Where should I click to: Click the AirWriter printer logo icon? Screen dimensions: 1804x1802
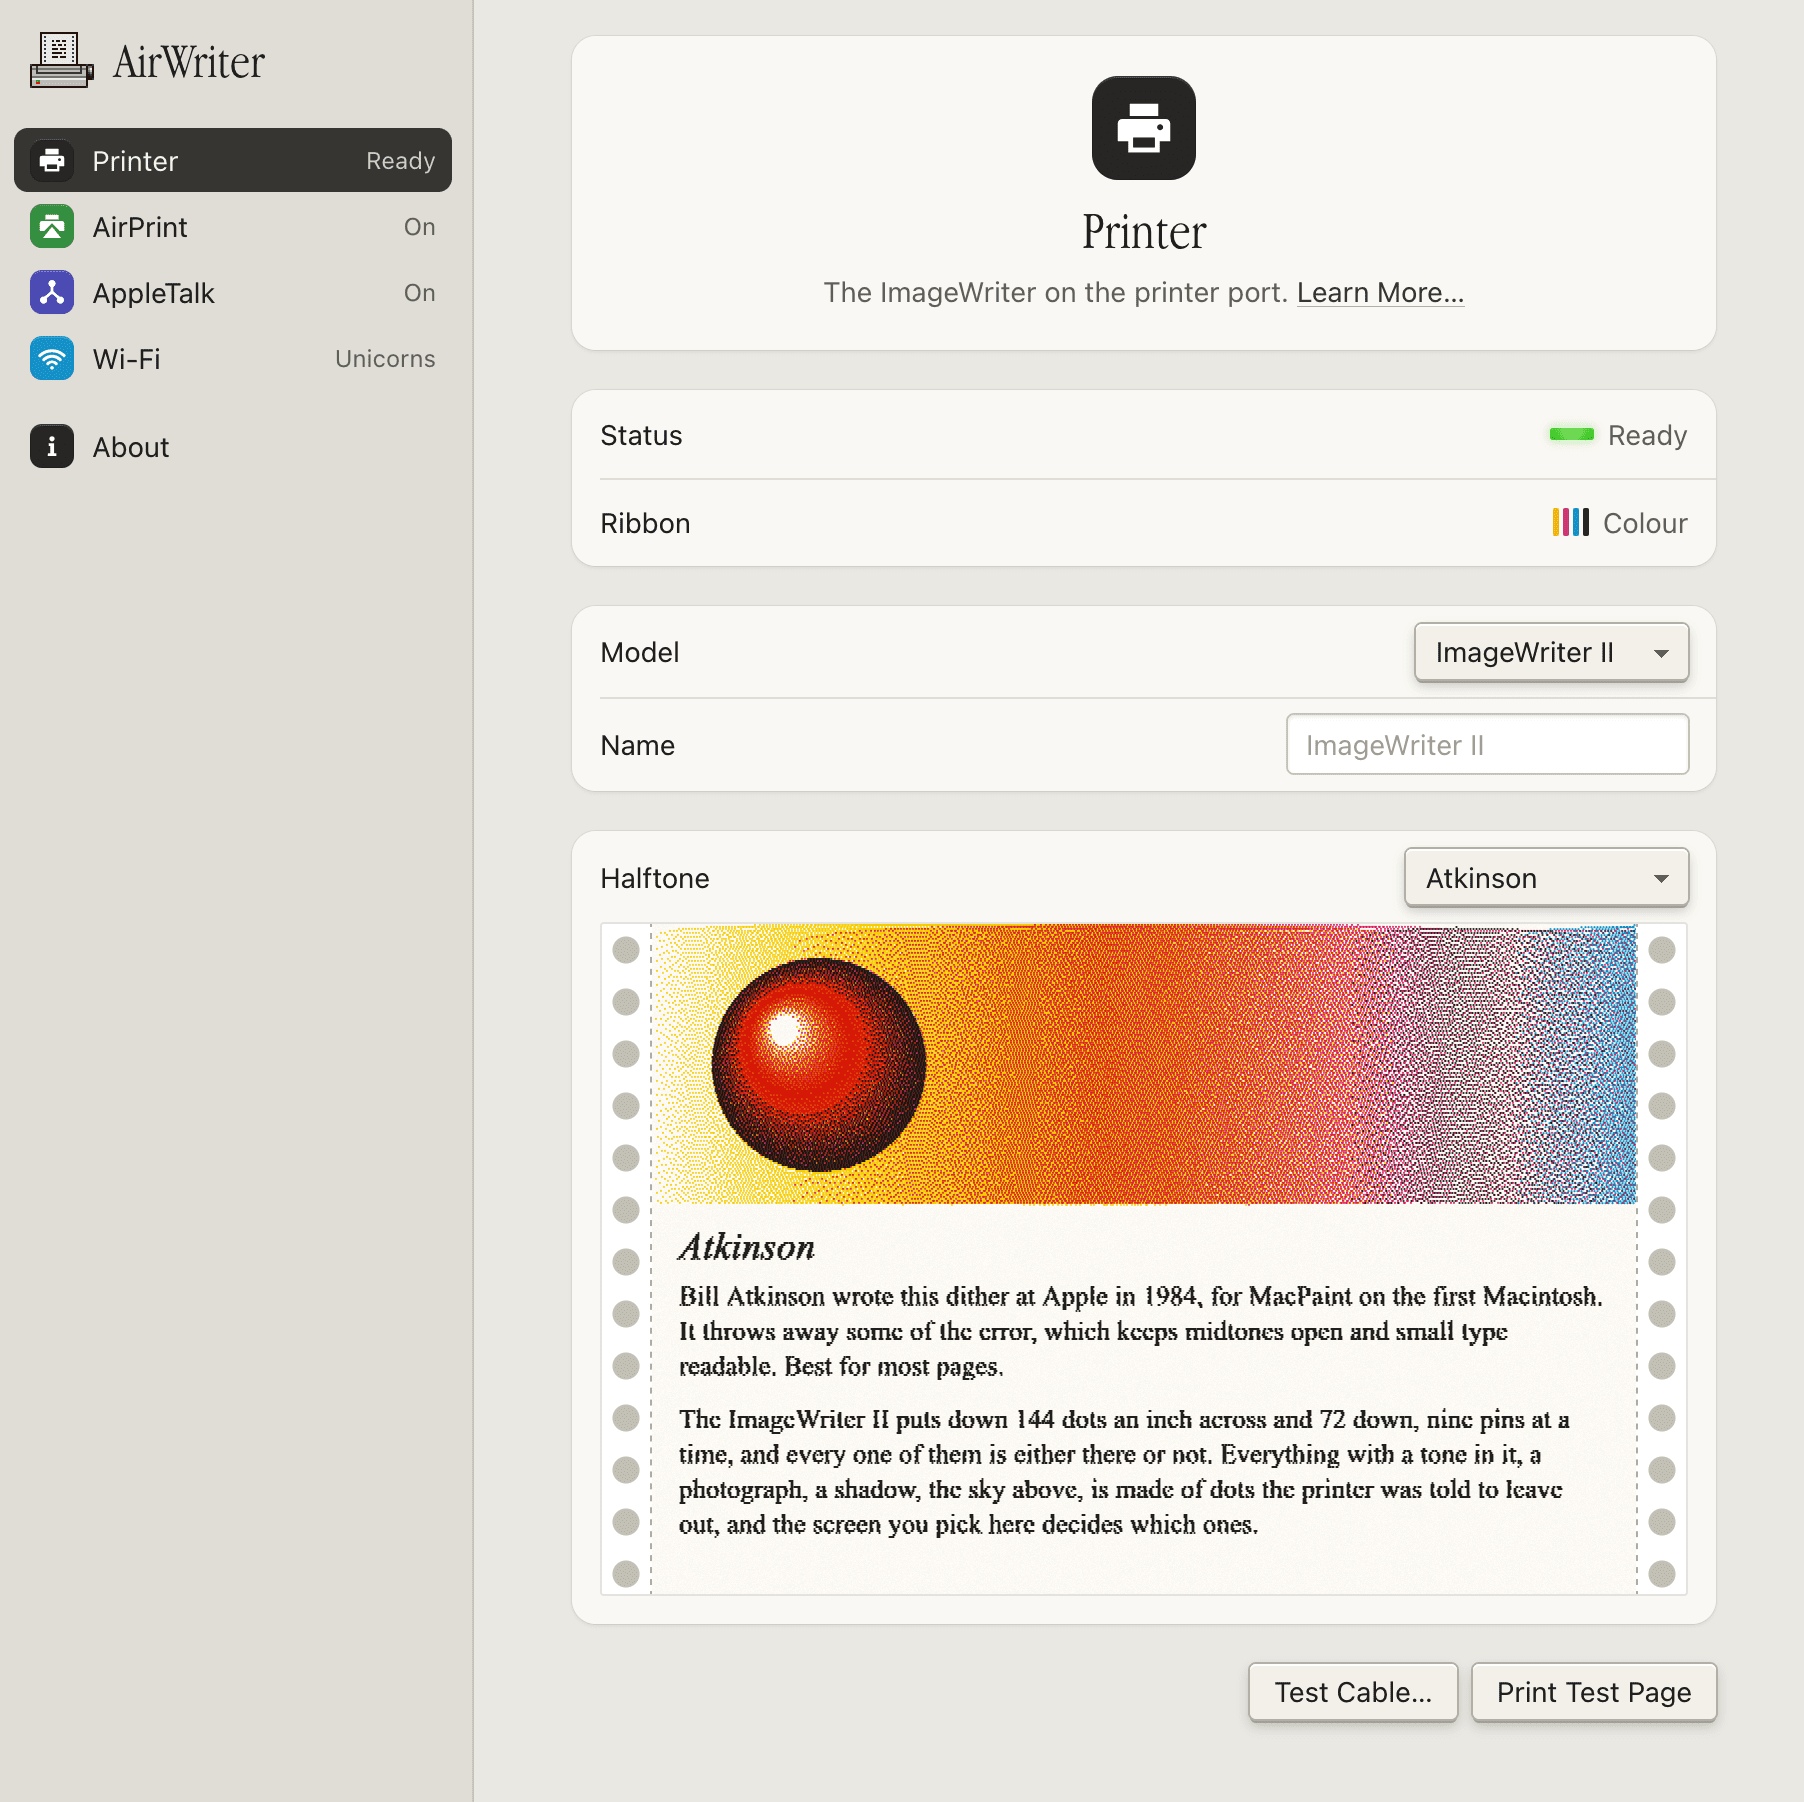pos(62,61)
